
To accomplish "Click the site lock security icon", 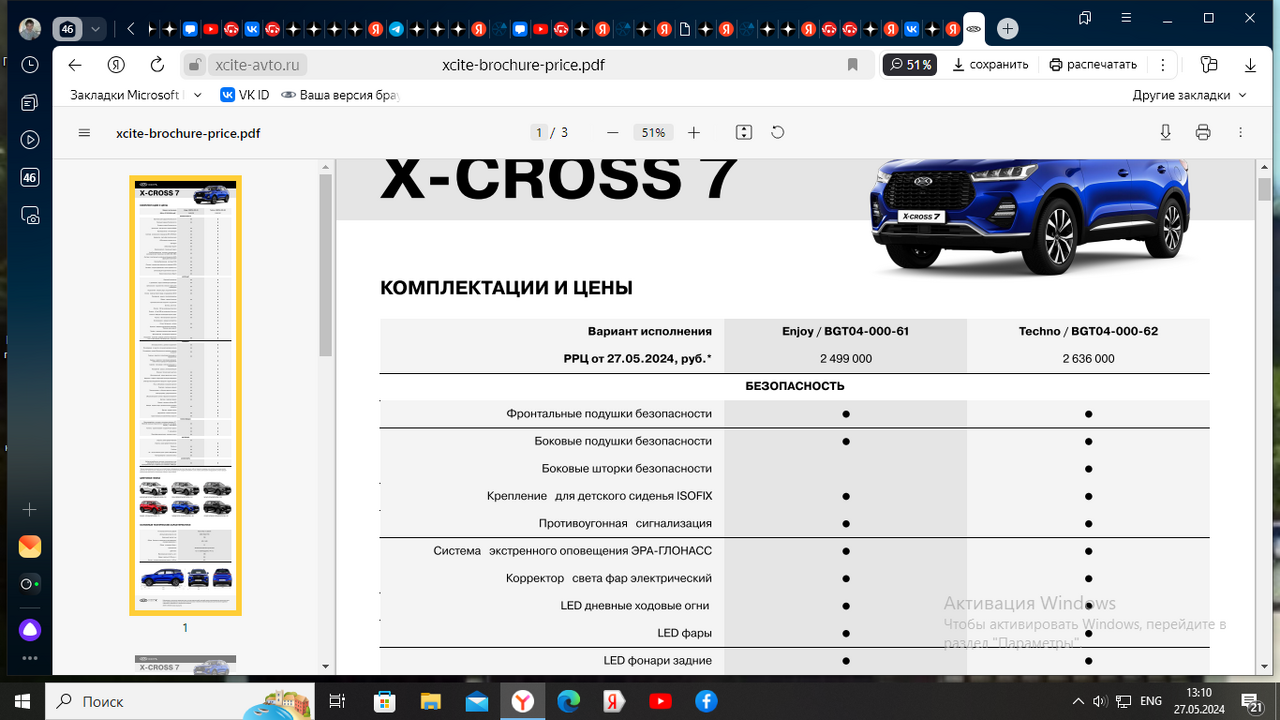I will 194,65.
